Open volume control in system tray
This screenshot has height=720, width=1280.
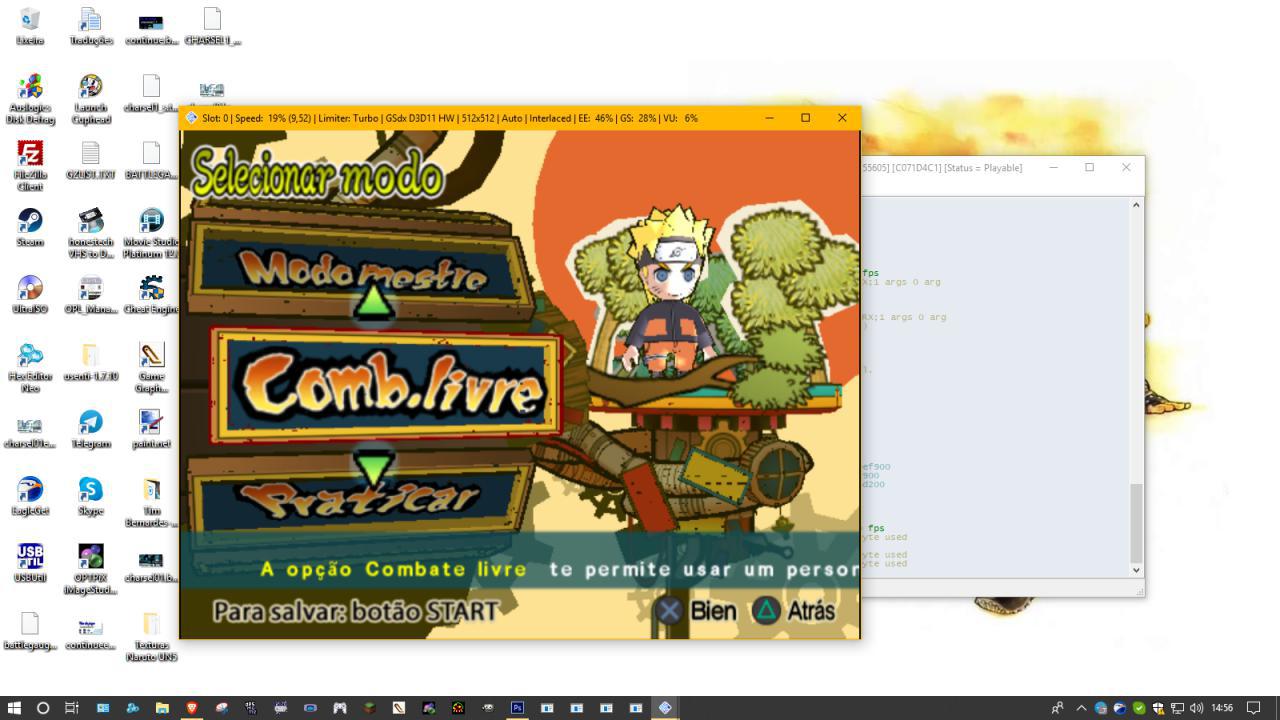[x=1196, y=708]
